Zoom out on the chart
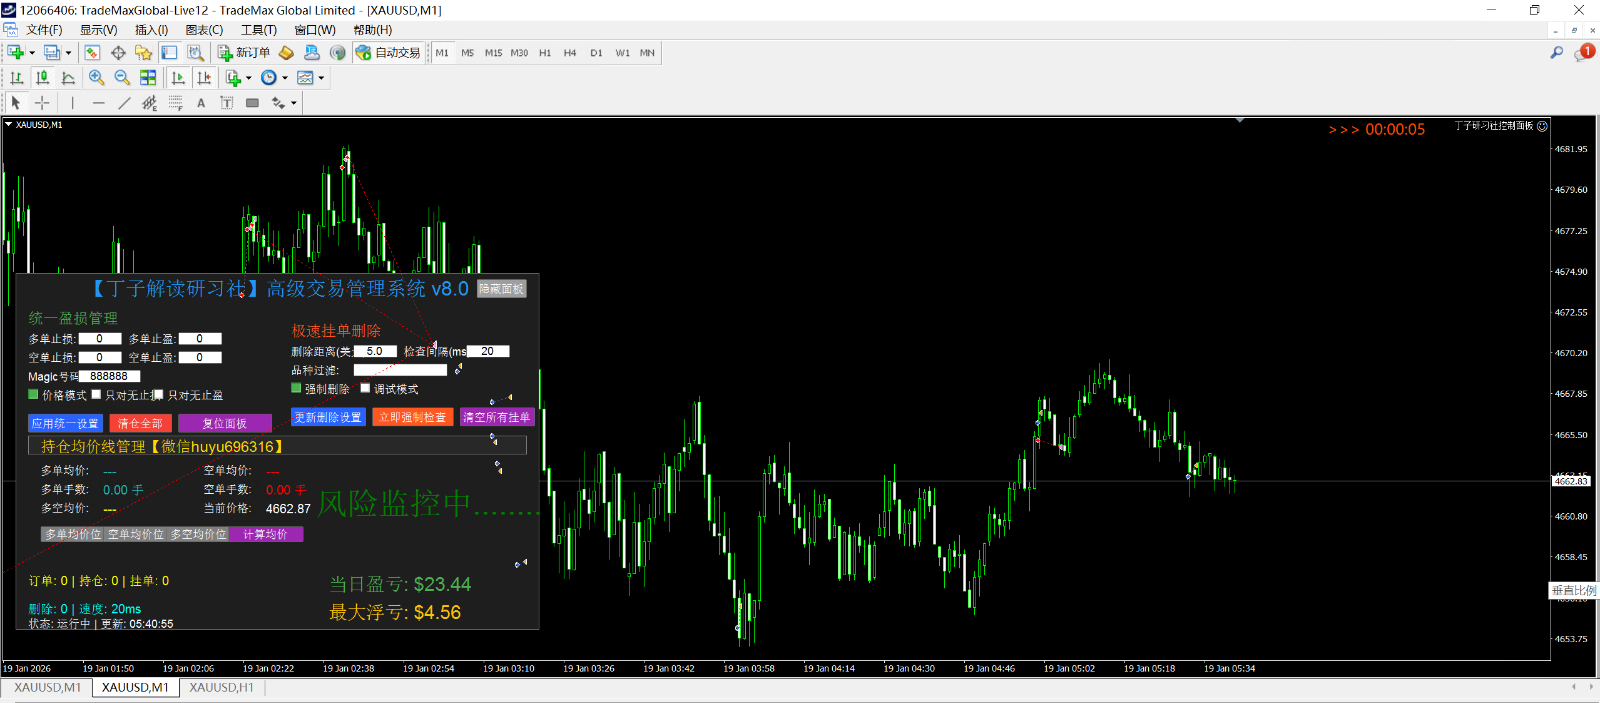This screenshot has height=703, width=1600. tap(122, 77)
